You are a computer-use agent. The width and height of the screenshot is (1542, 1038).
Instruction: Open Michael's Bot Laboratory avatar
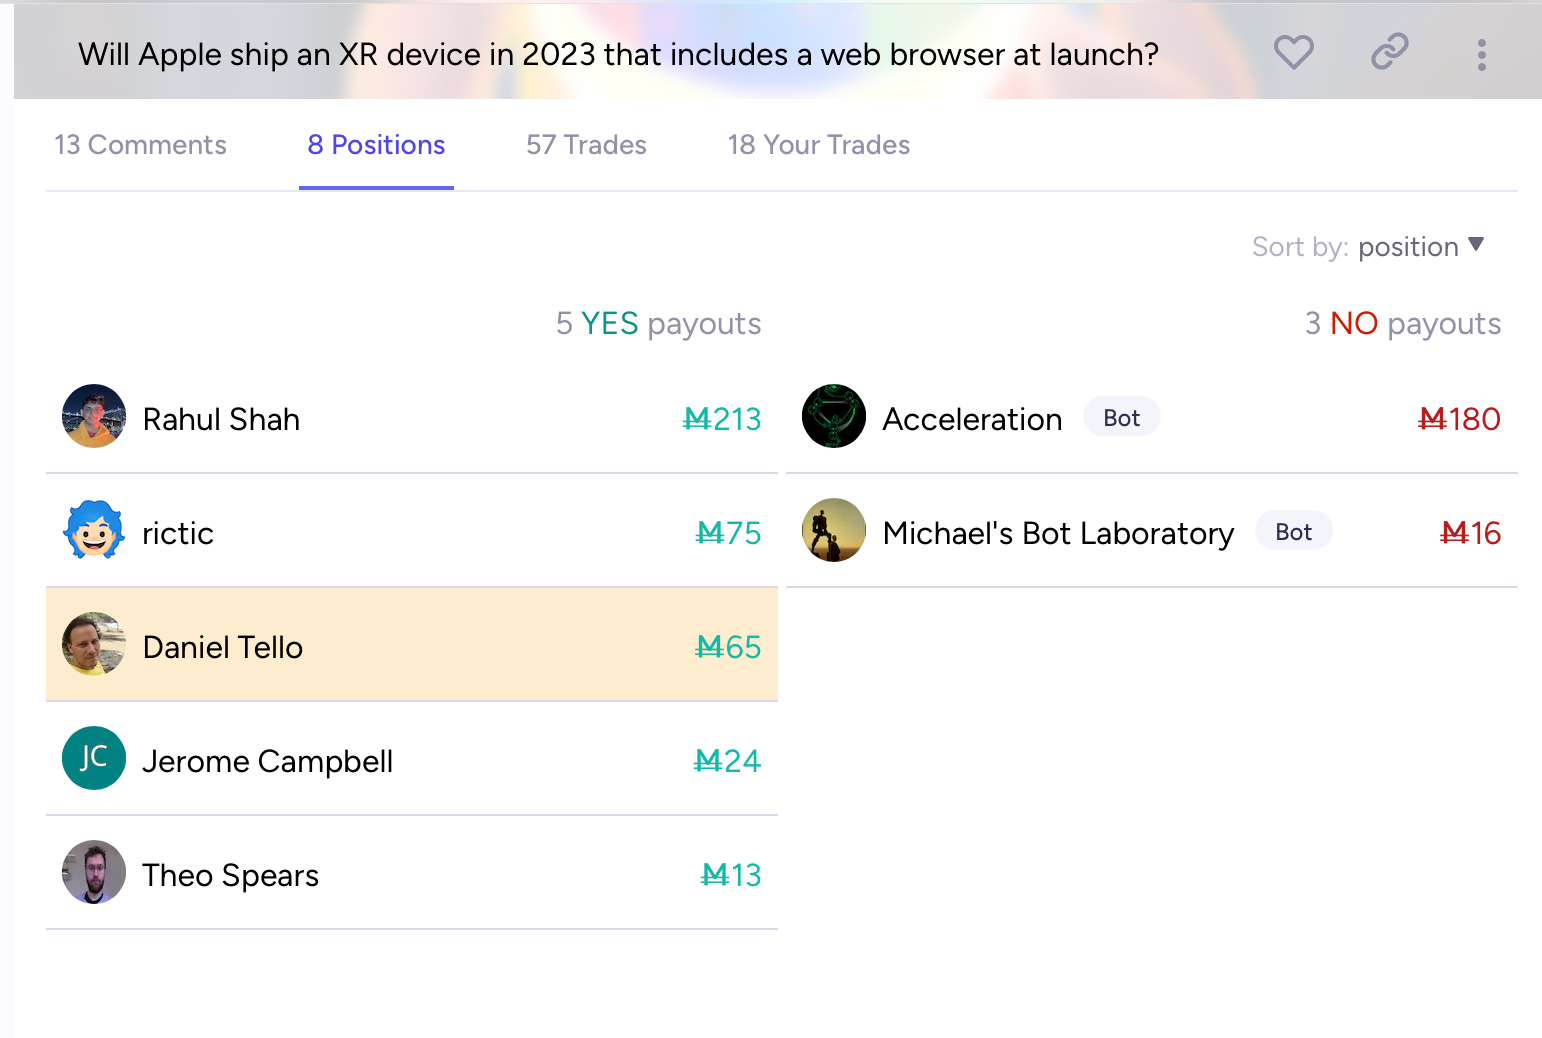pos(834,530)
